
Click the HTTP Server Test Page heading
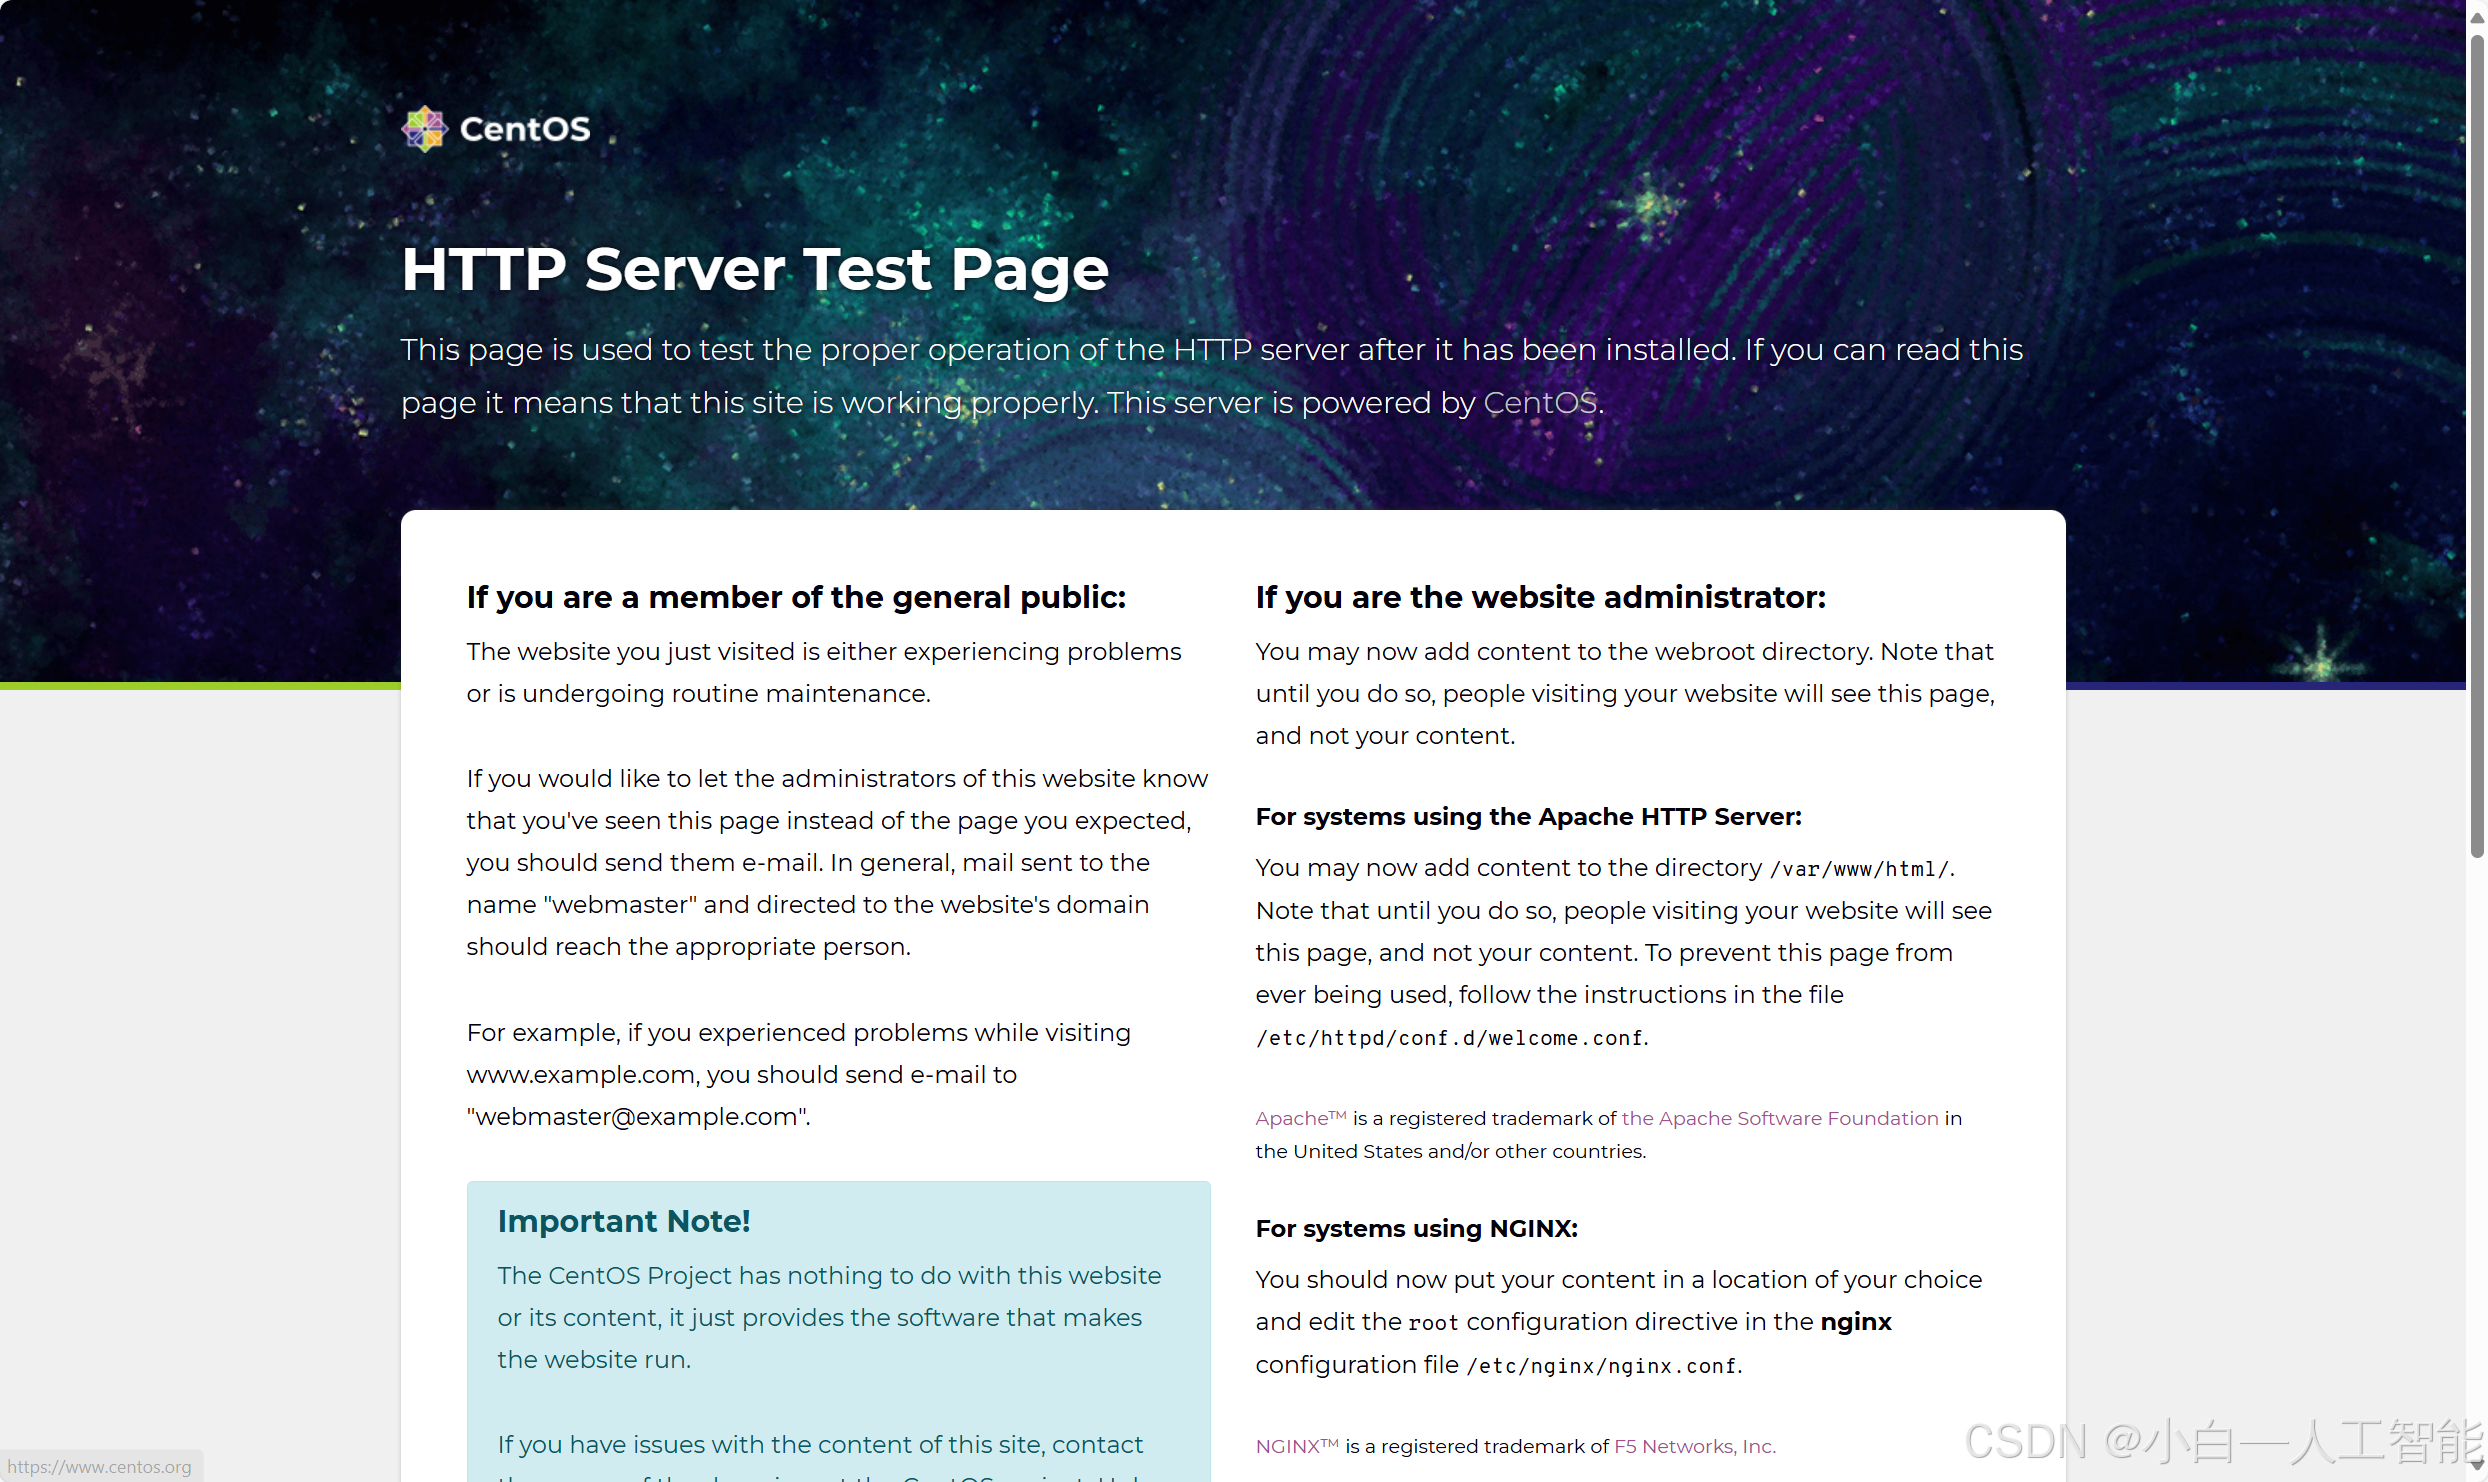pos(755,269)
